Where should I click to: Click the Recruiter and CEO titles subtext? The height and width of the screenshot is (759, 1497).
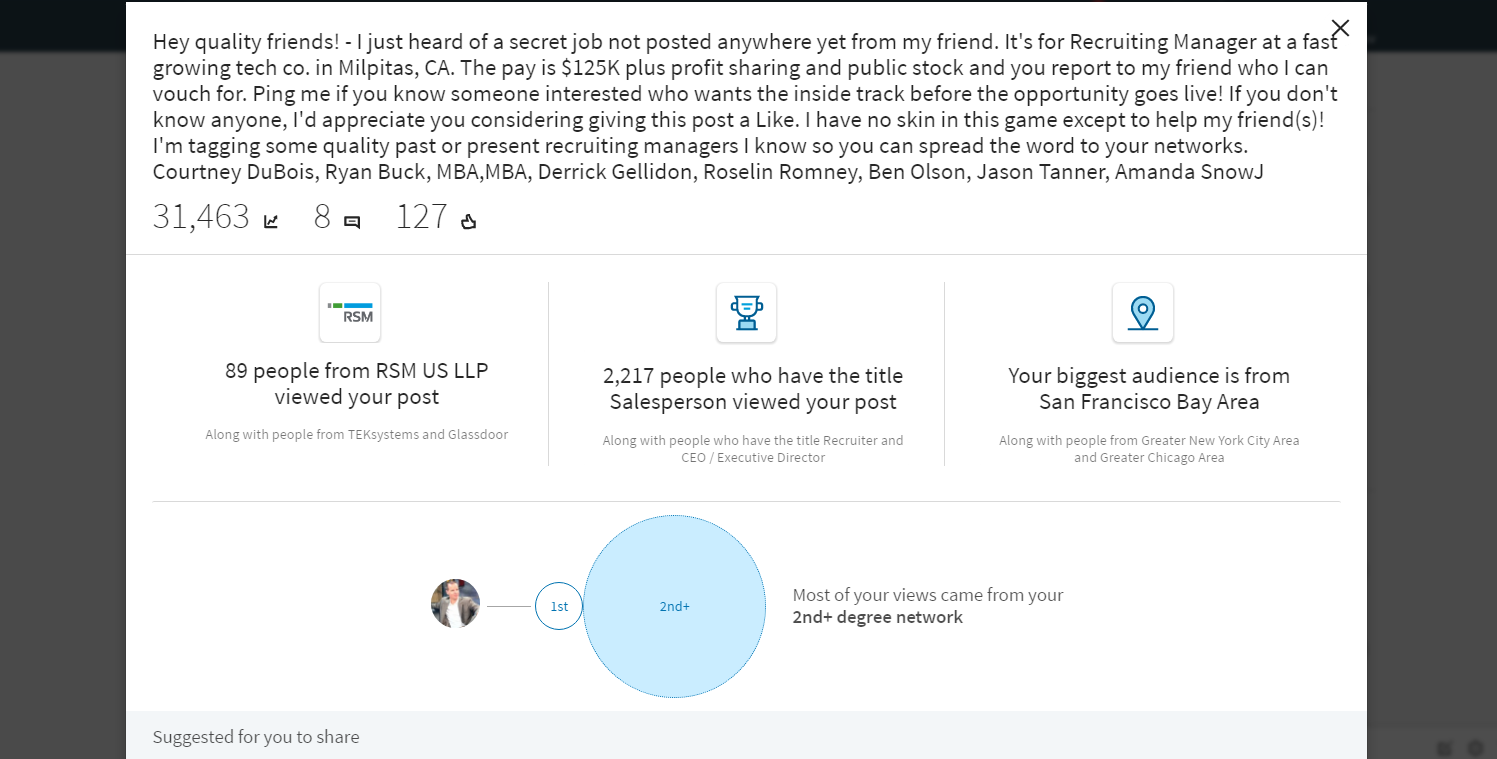coord(753,449)
